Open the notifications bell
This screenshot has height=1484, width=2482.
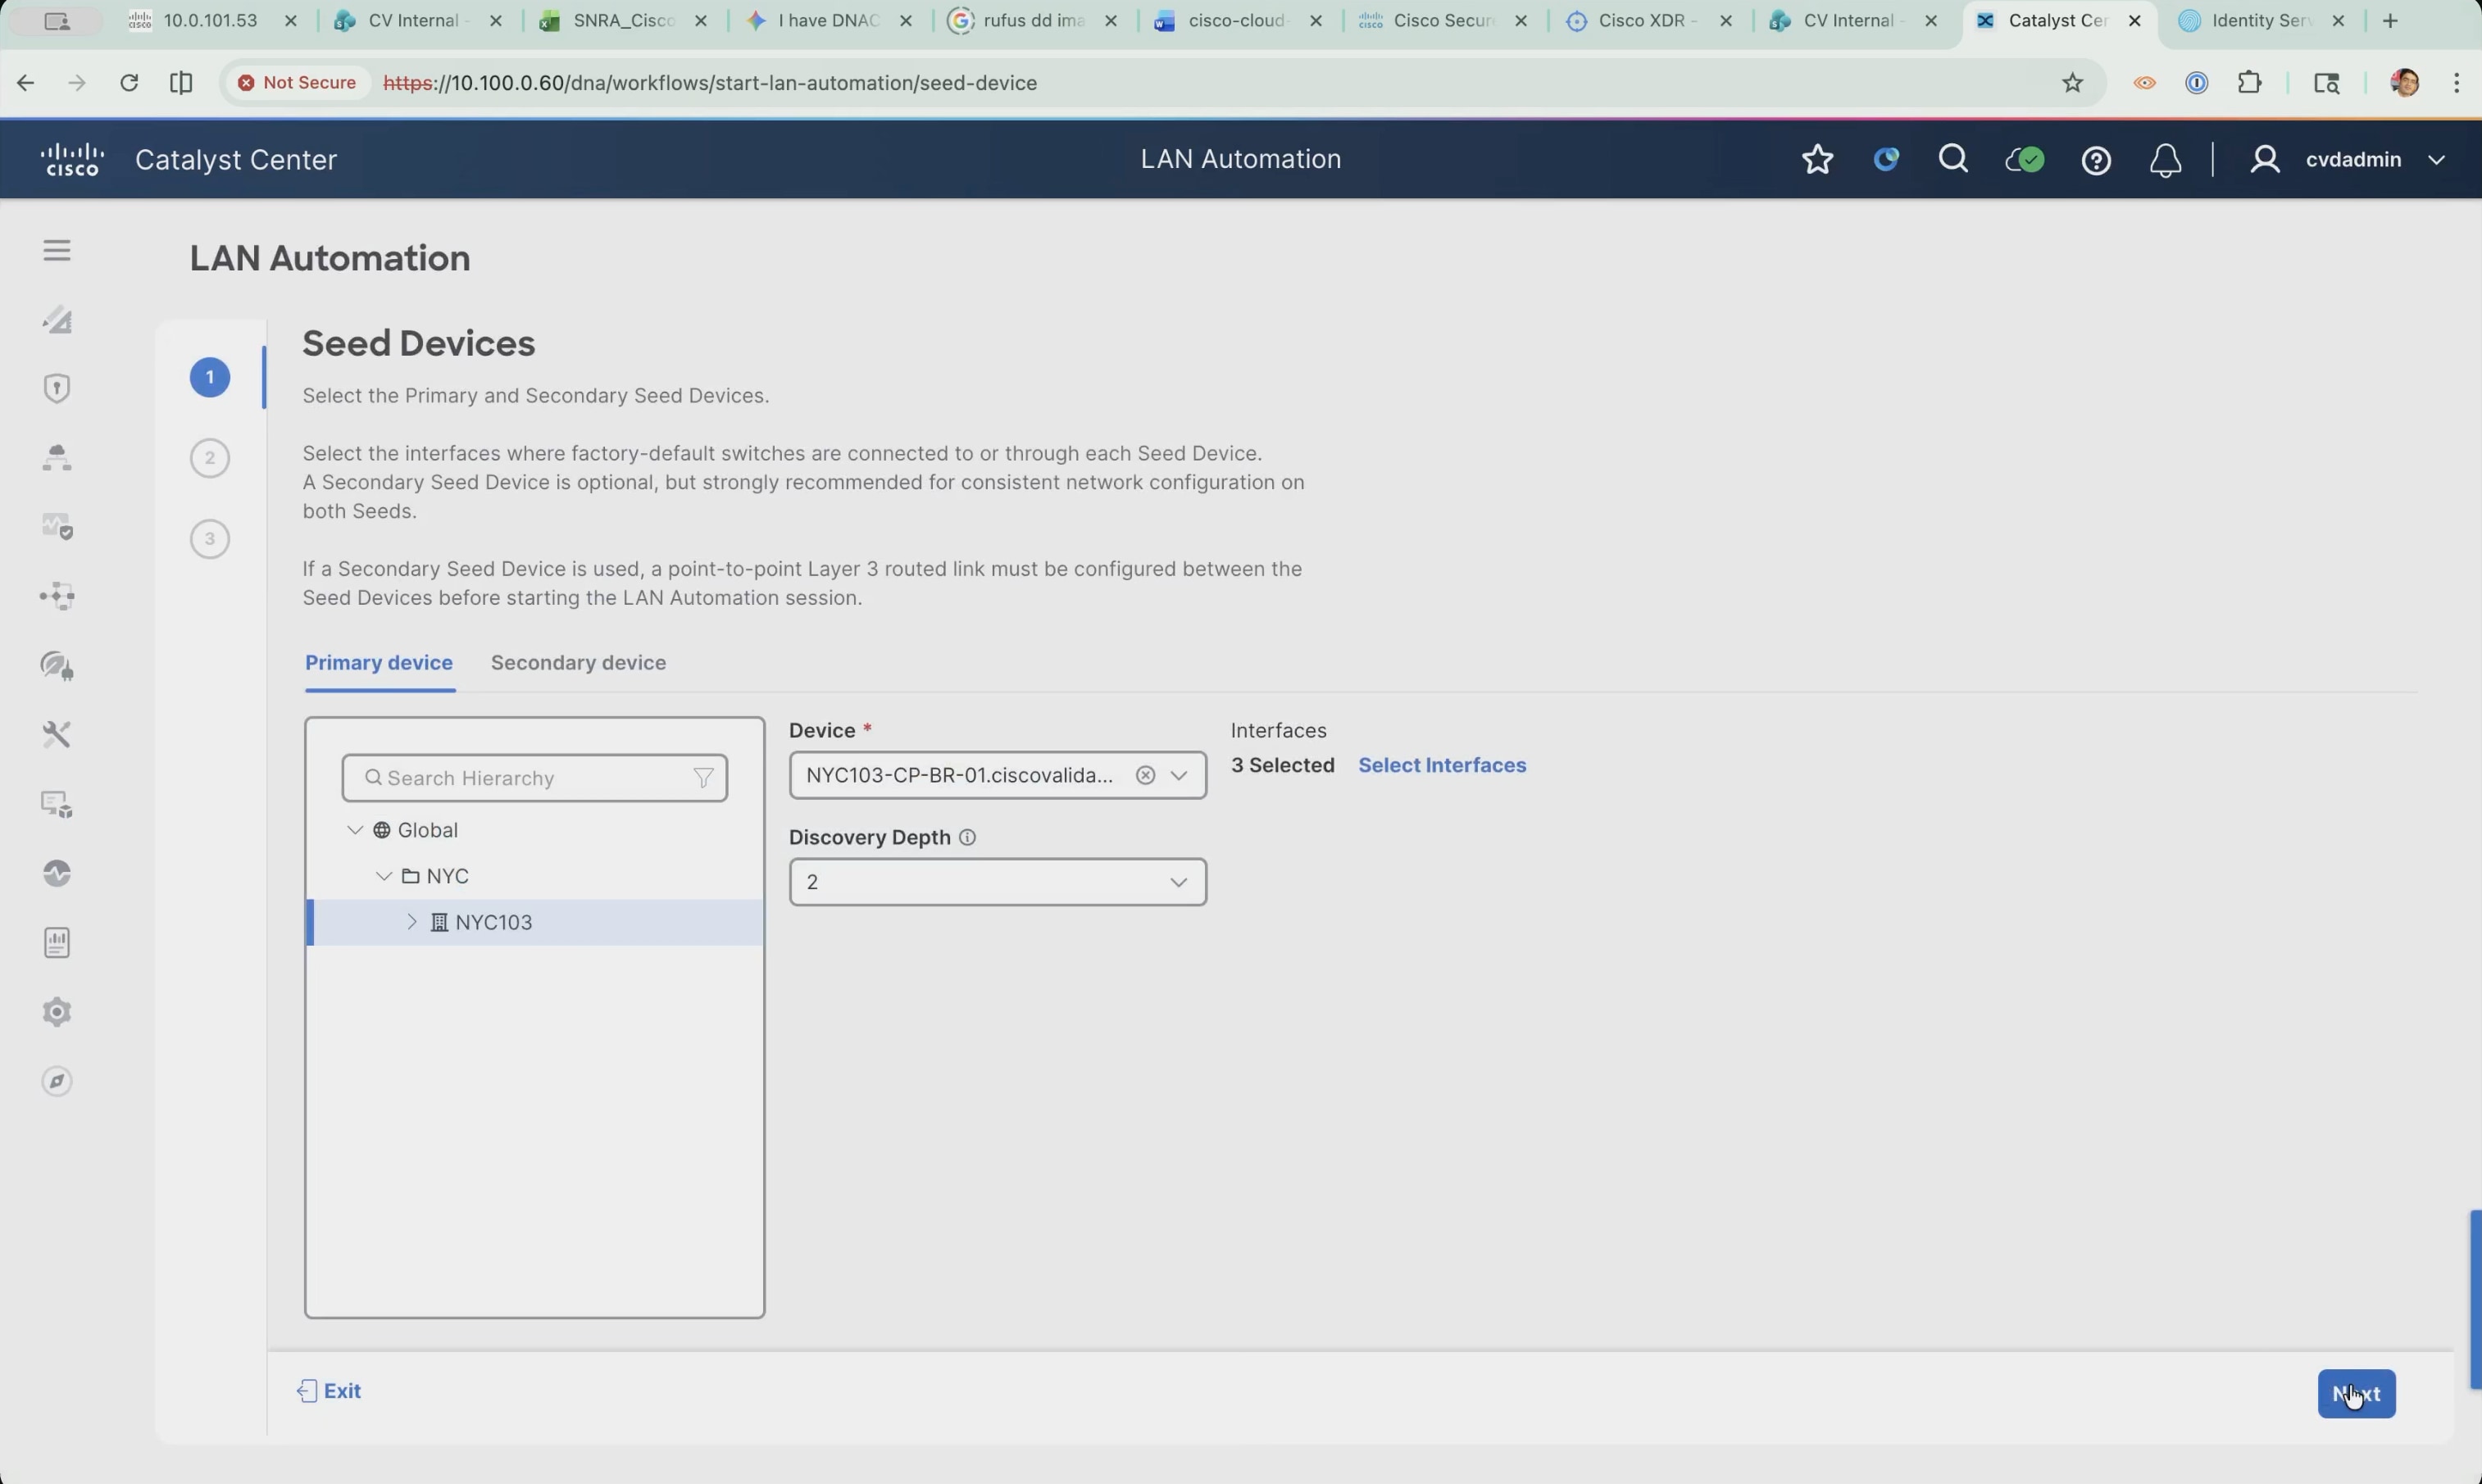(x=2165, y=160)
